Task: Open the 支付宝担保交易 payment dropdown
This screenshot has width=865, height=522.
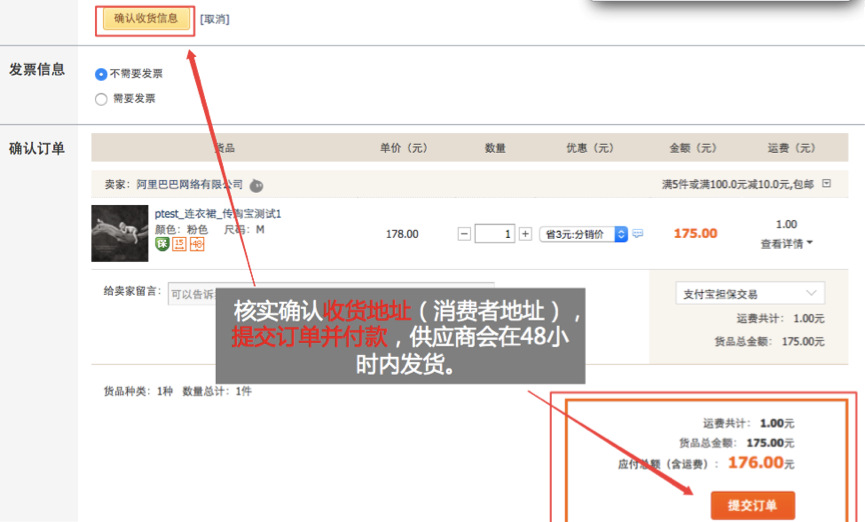Action: pyautogui.click(x=750, y=294)
